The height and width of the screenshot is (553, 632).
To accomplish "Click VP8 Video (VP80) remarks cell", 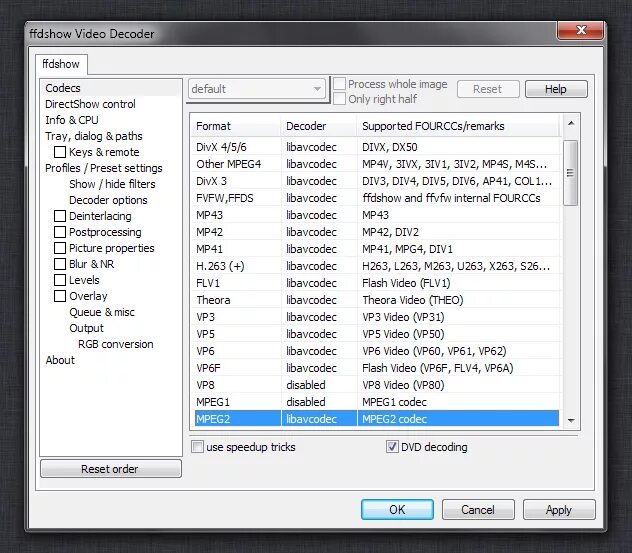I will (x=458, y=385).
